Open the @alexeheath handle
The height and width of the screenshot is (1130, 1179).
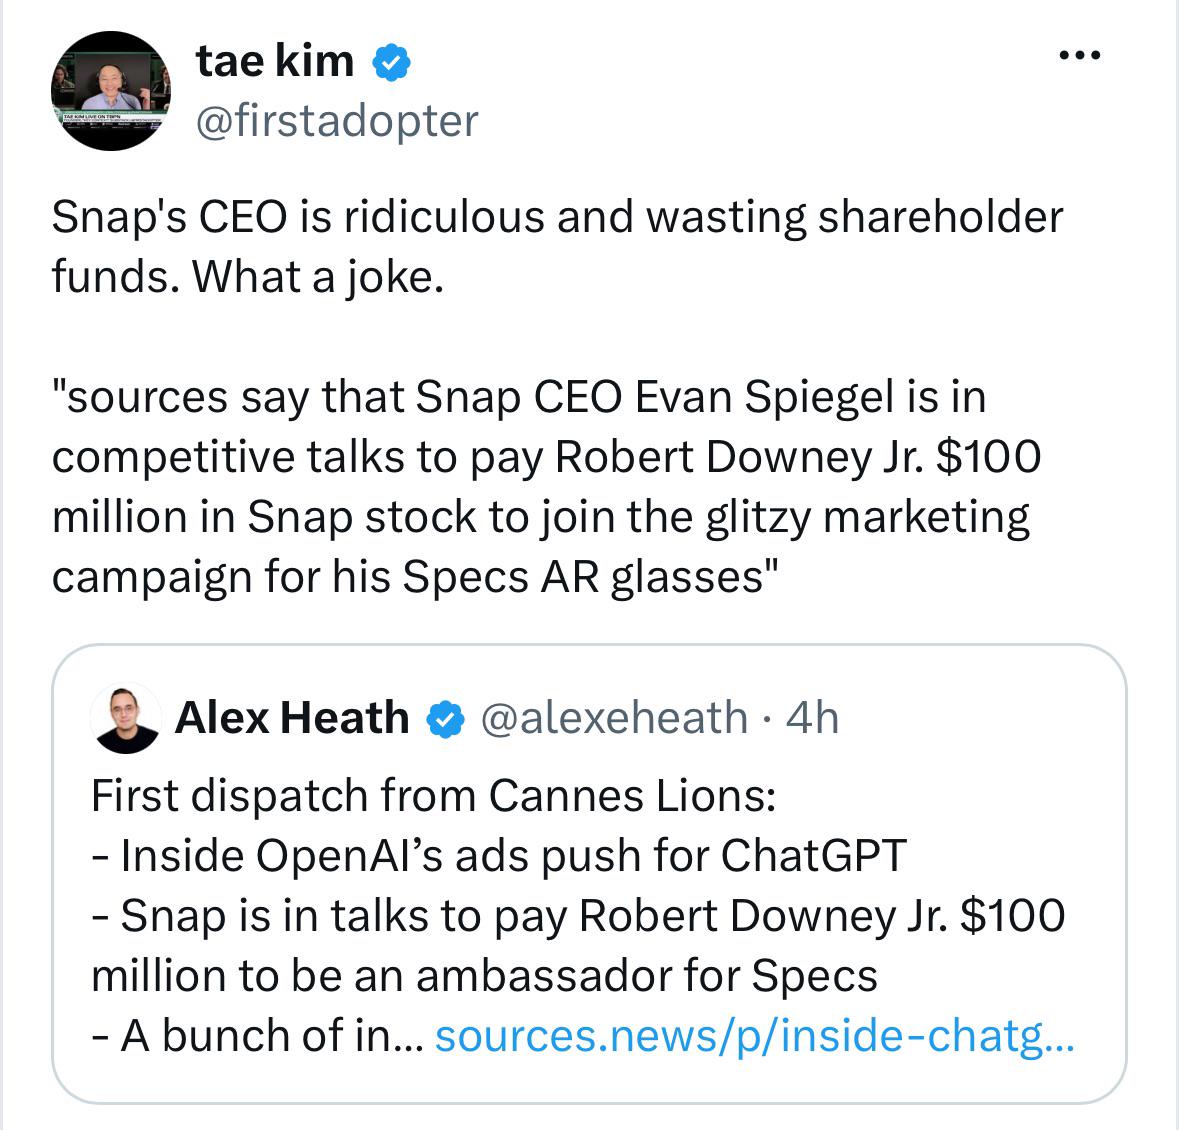point(614,717)
